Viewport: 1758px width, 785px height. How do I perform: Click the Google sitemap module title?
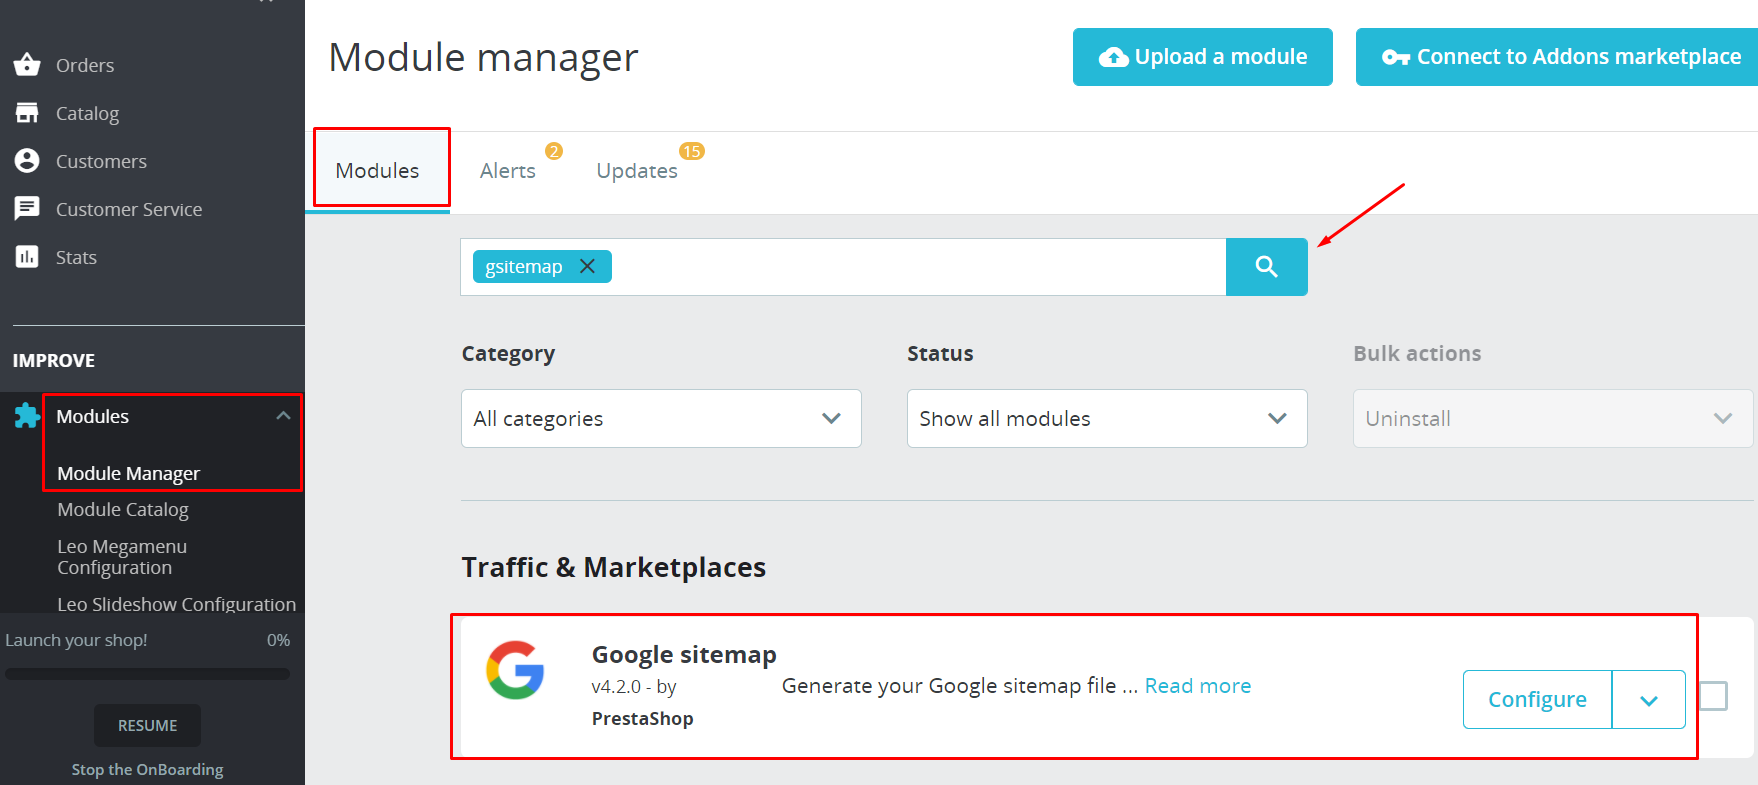[684, 654]
